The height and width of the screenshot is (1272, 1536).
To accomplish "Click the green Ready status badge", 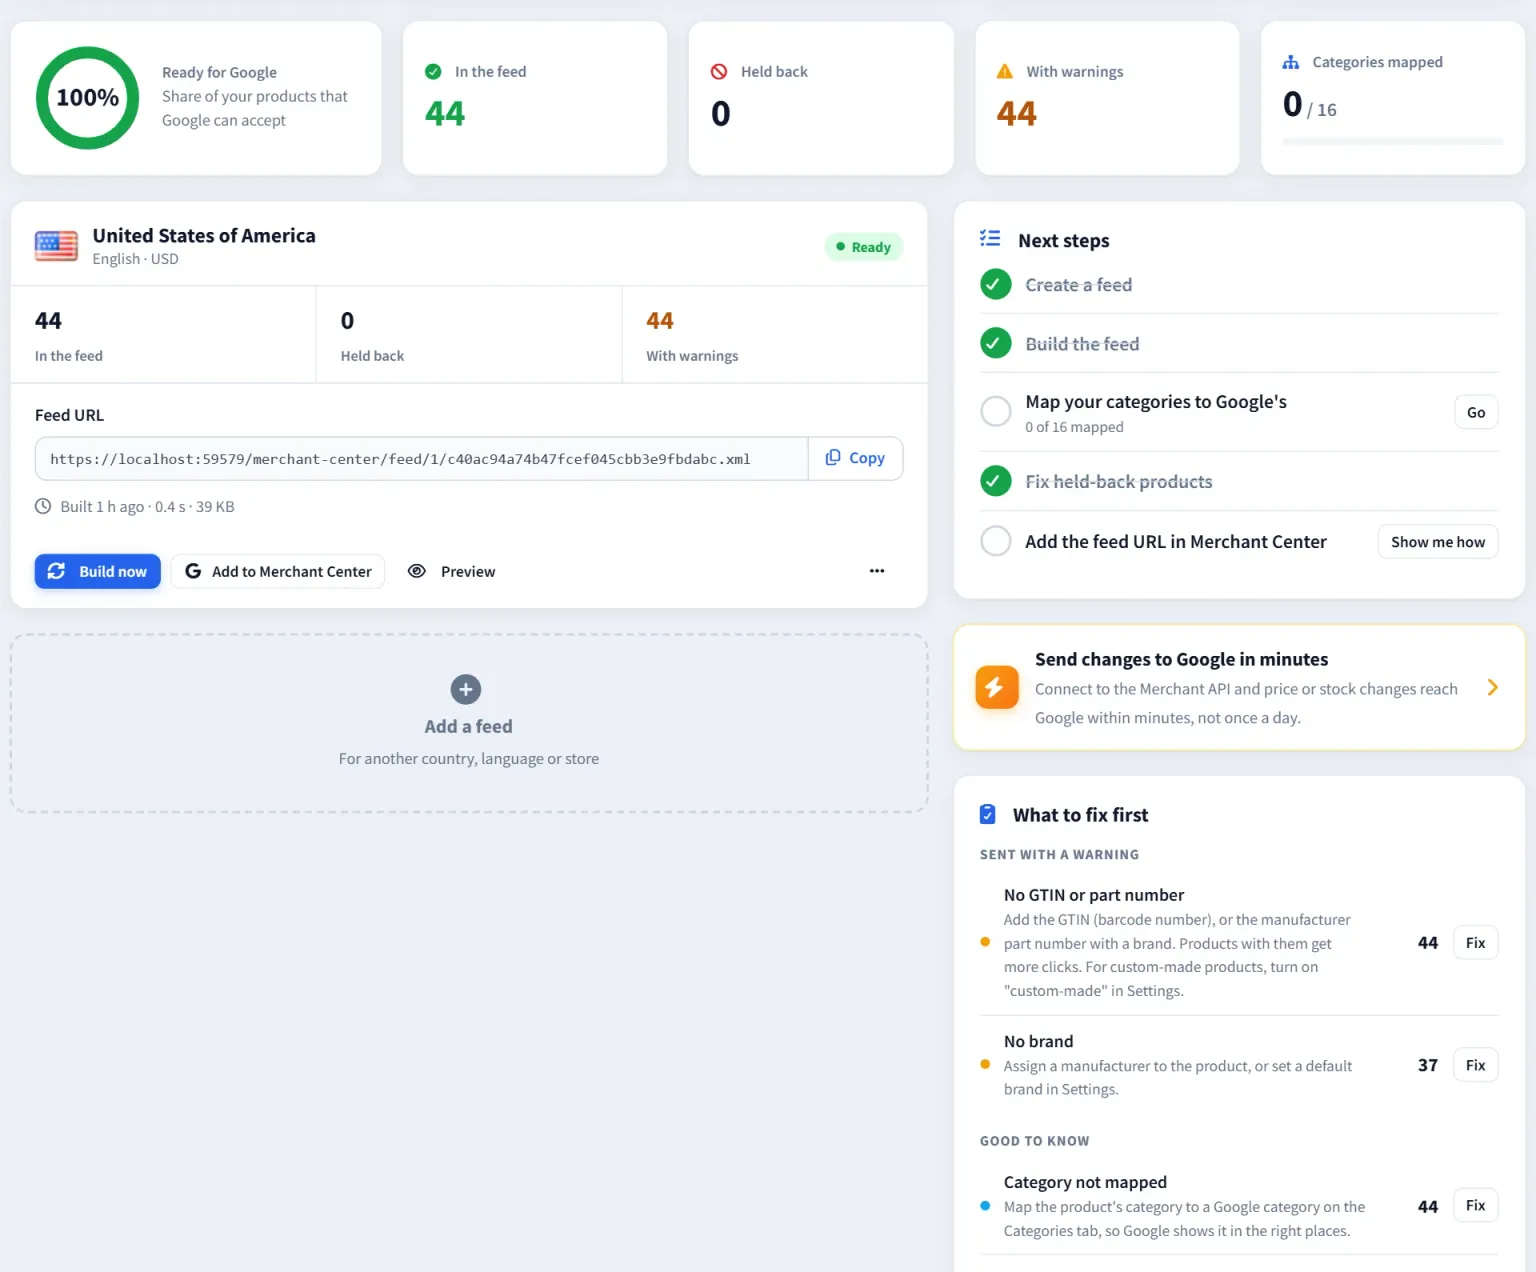I will click(864, 247).
